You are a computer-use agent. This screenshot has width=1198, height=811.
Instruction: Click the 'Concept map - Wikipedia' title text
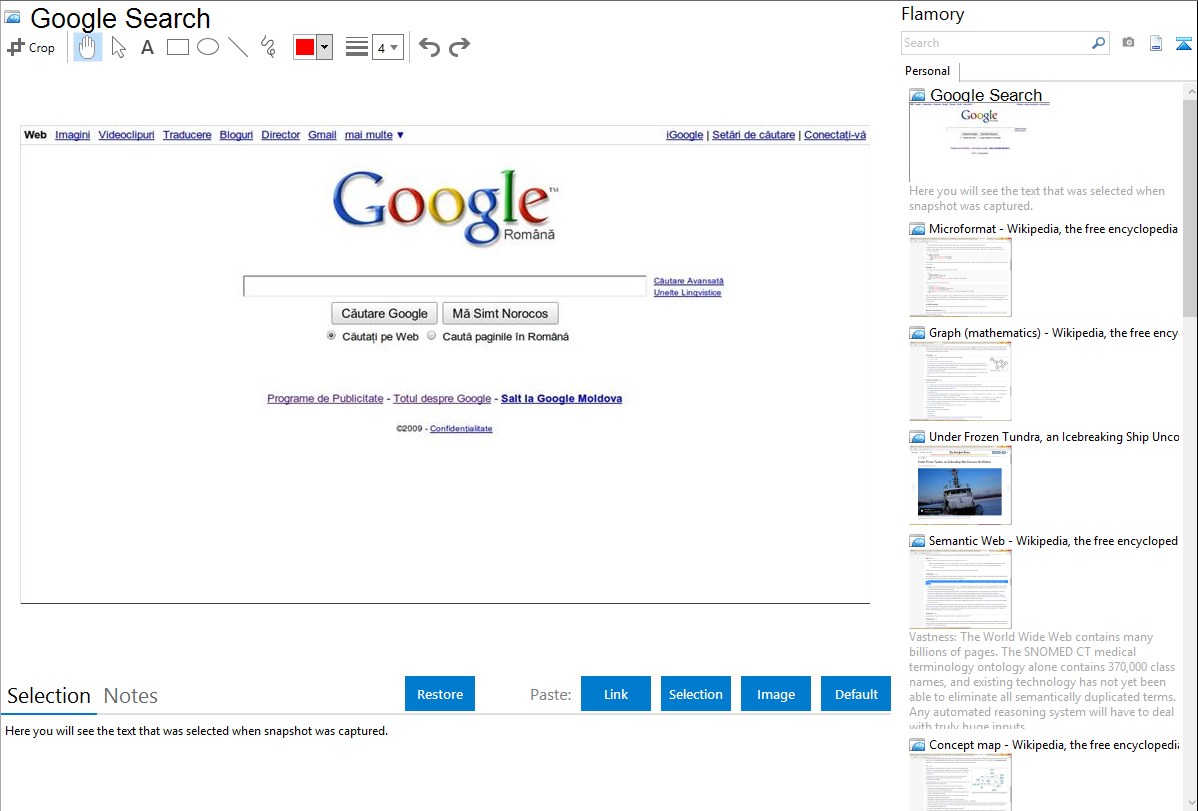tap(1054, 745)
